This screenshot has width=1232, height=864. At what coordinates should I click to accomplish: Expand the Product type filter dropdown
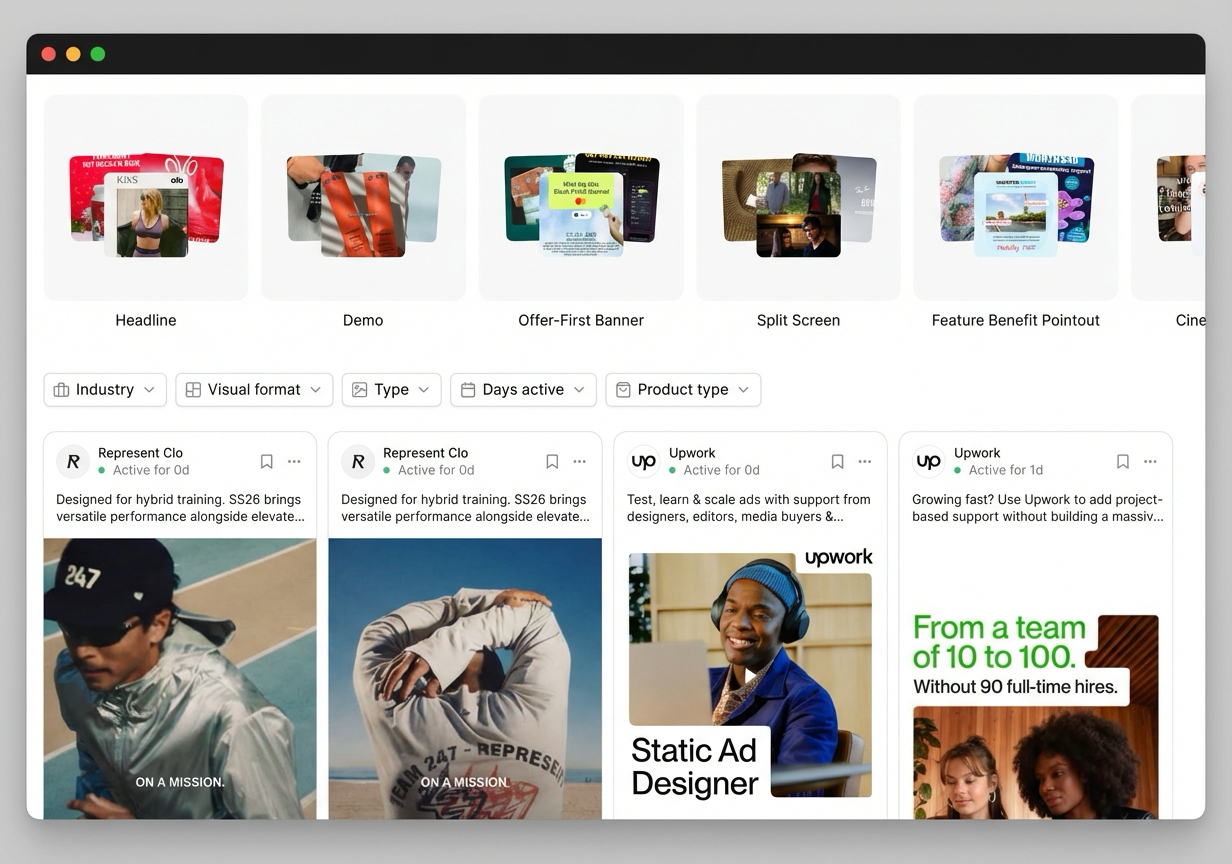683,390
